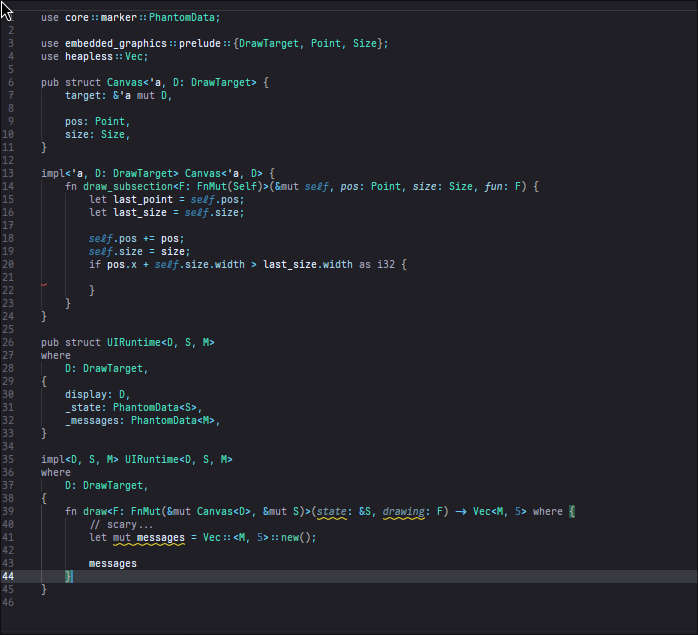Click line number 44 in the gutter
This screenshot has height=635, width=698.
(x=8, y=576)
